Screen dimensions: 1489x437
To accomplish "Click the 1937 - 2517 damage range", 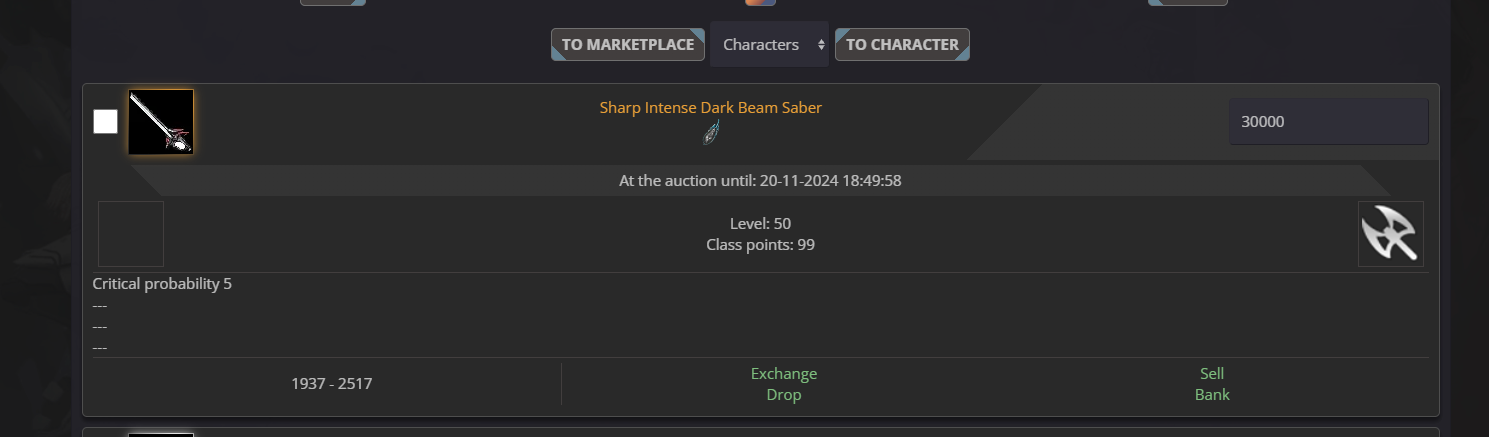I will coord(332,384).
